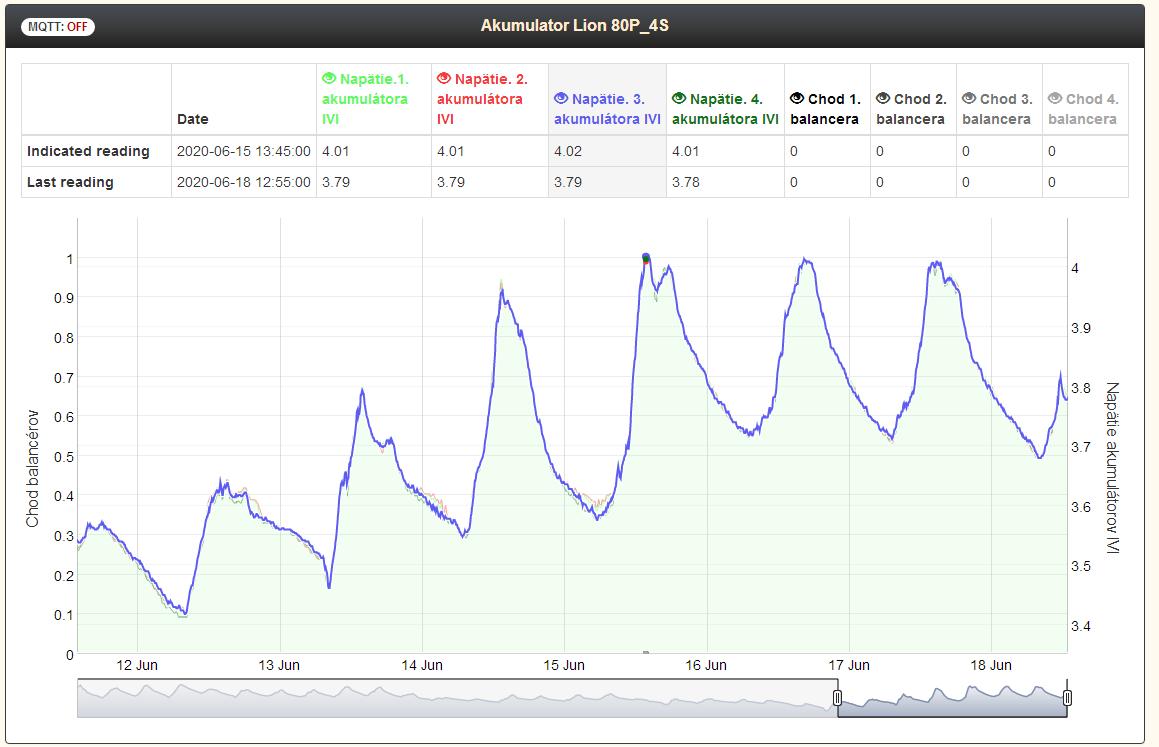Hide Napätie 3 akumulátora series via eye icon
The width and height of the screenshot is (1159, 747).
pyautogui.click(x=561, y=99)
